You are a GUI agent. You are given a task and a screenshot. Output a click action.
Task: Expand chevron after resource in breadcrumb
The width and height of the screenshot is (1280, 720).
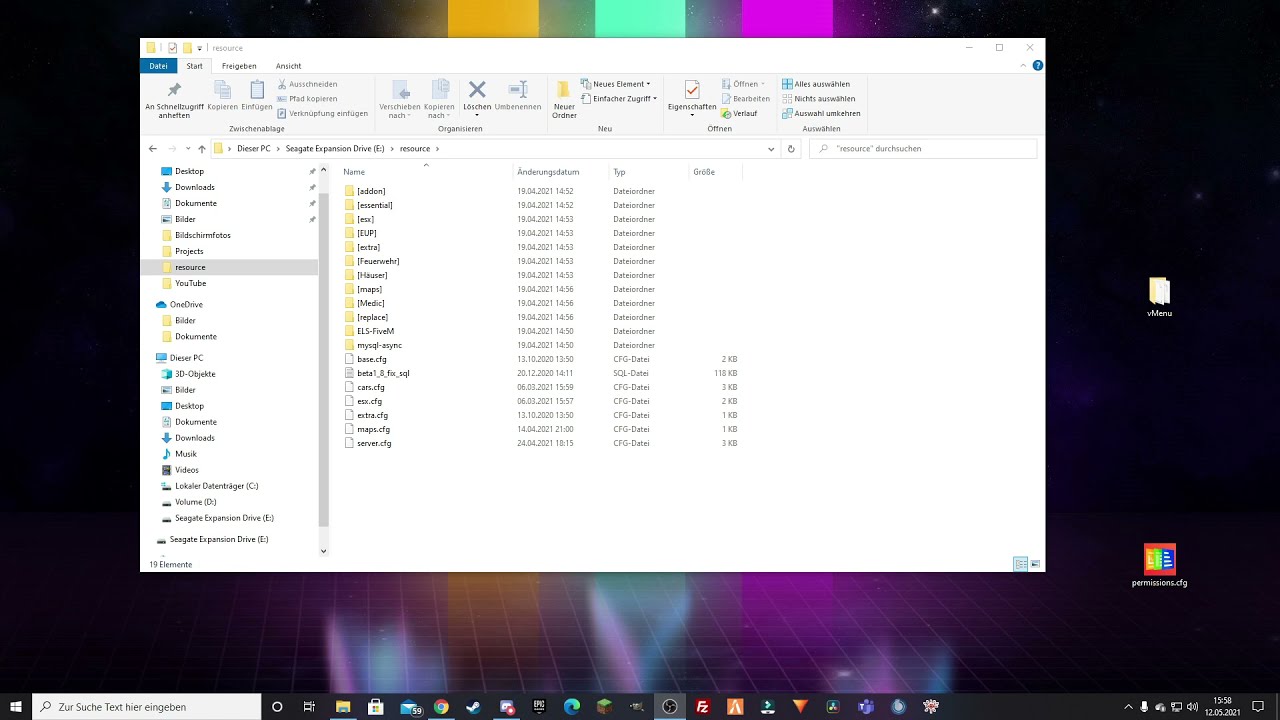(x=437, y=149)
